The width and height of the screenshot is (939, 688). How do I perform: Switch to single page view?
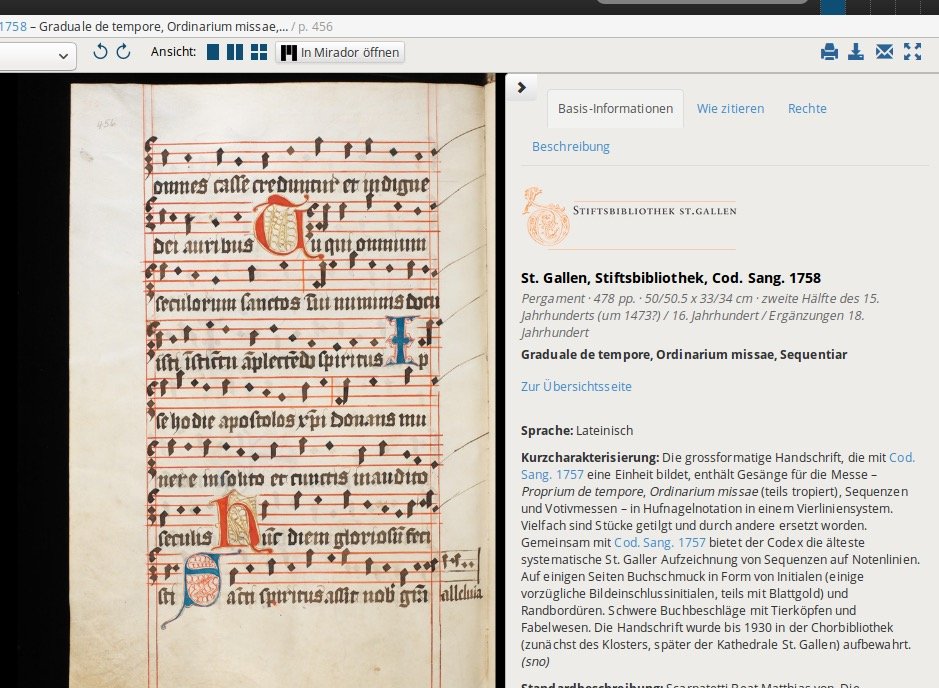[213, 52]
